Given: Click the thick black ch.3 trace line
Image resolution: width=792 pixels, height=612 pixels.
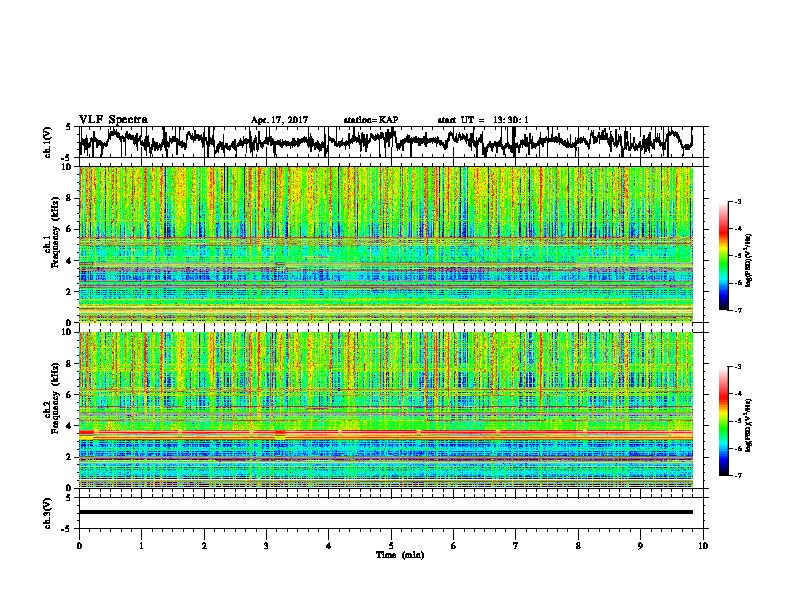Looking at the screenshot, I should coord(386,512).
